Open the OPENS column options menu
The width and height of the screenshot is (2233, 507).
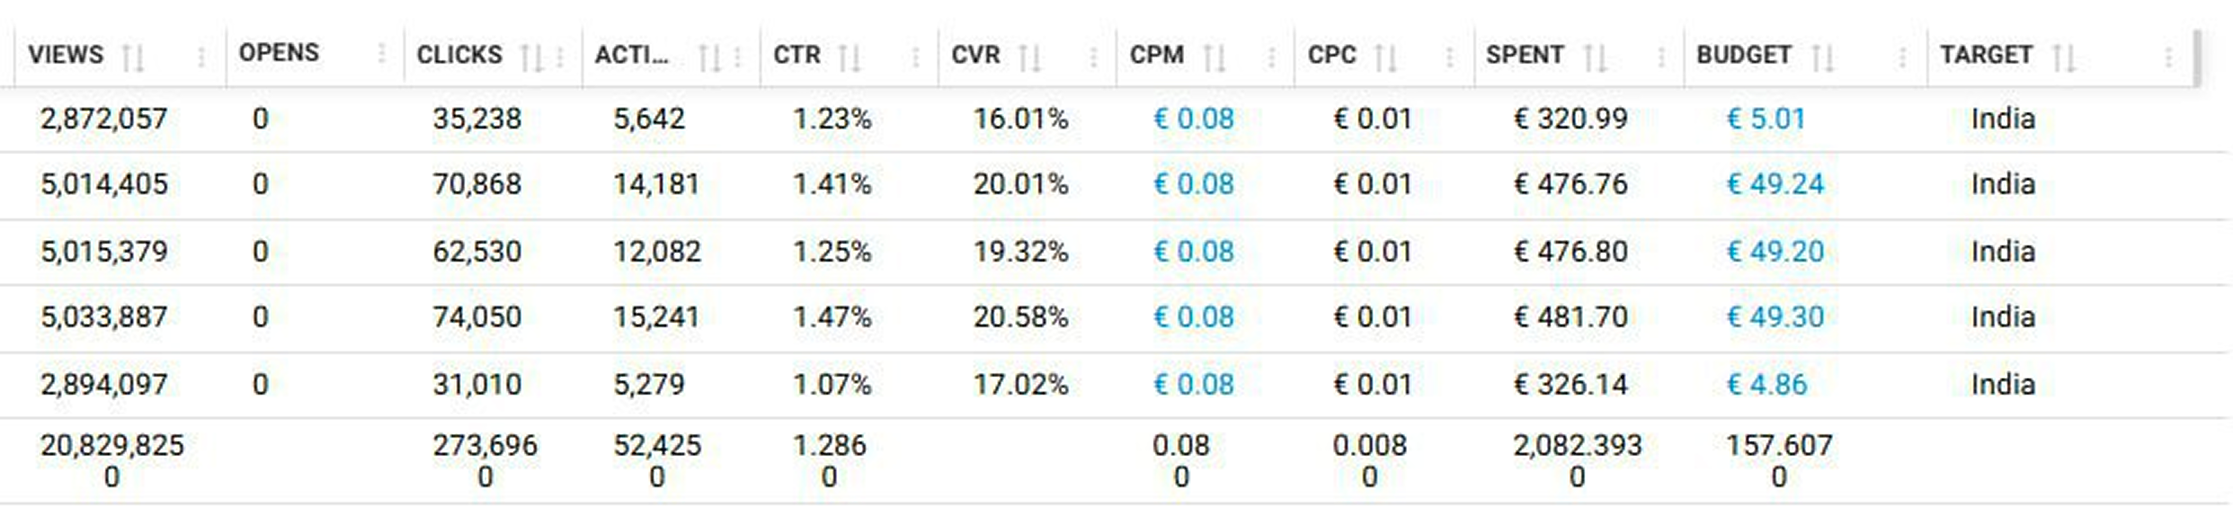click(381, 54)
